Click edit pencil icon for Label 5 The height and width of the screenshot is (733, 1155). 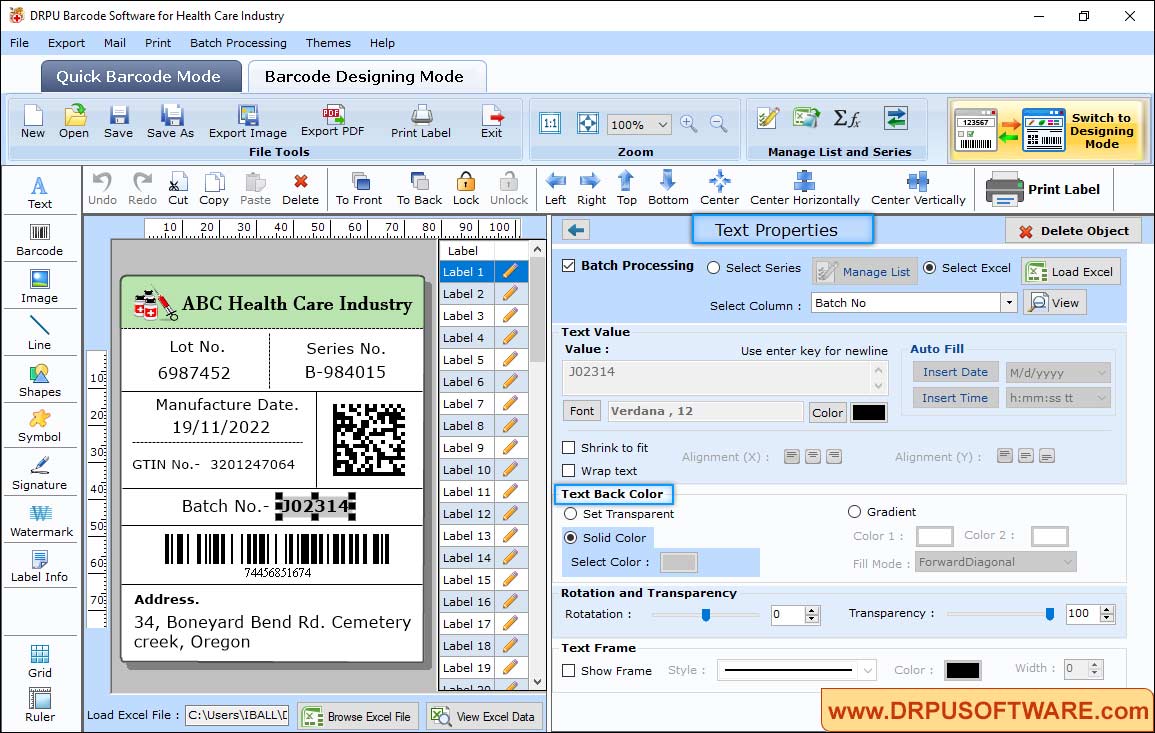(x=510, y=360)
